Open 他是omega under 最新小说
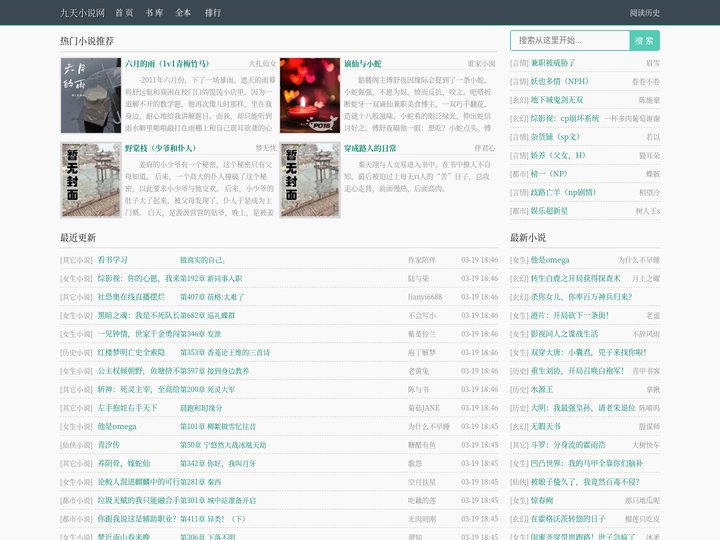The height and width of the screenshot is (540, 720). tap(550, 260)
